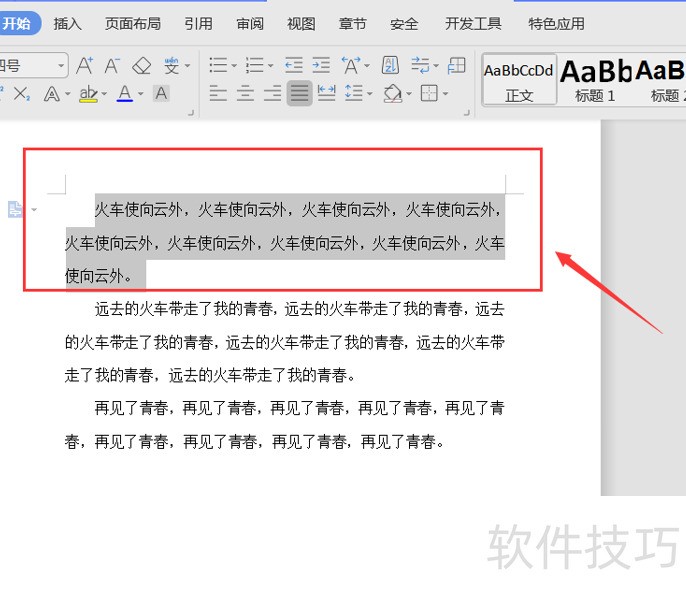The height and width of the screenshot is (598, 686).
Task: Switch to the 插入 tab
Action: click(68, 24)
